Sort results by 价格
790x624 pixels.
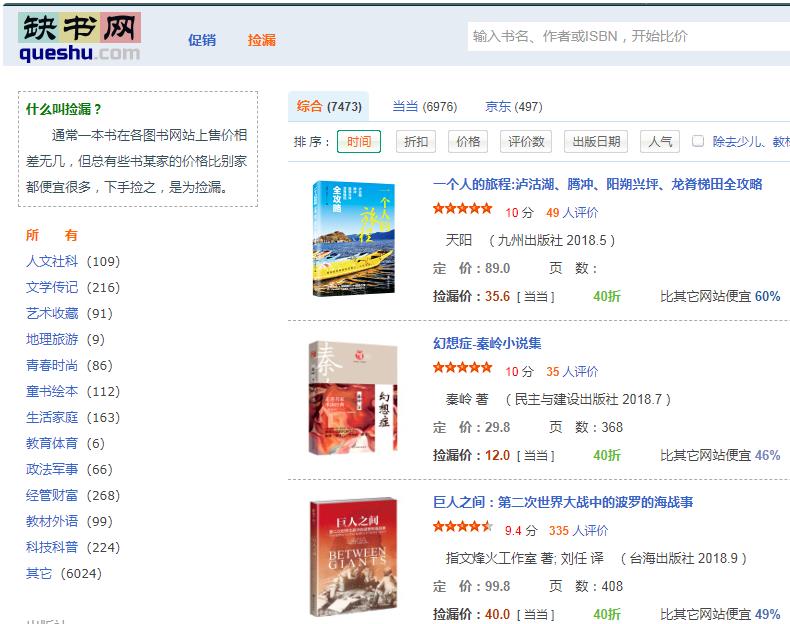[468, 142]
